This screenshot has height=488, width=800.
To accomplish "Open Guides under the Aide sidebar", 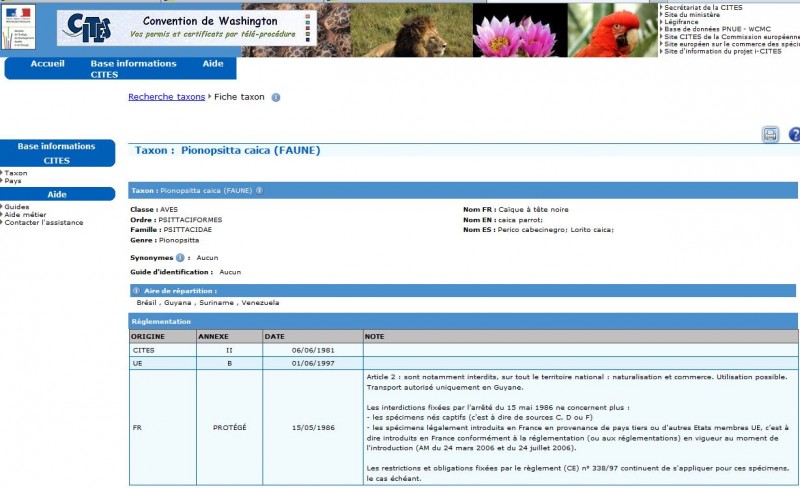I will (17, 207).
